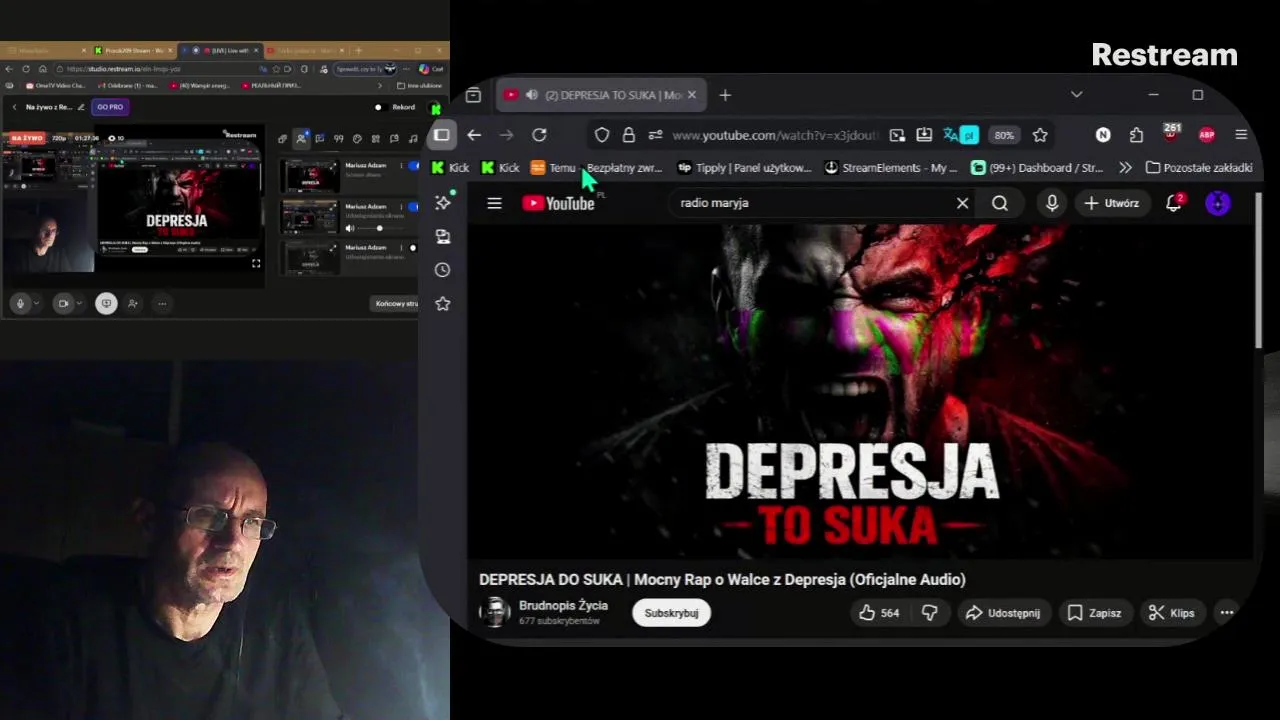Open the list all tabs dropdown arrow
The image size is (1280, 720).
pos(1076,95)
